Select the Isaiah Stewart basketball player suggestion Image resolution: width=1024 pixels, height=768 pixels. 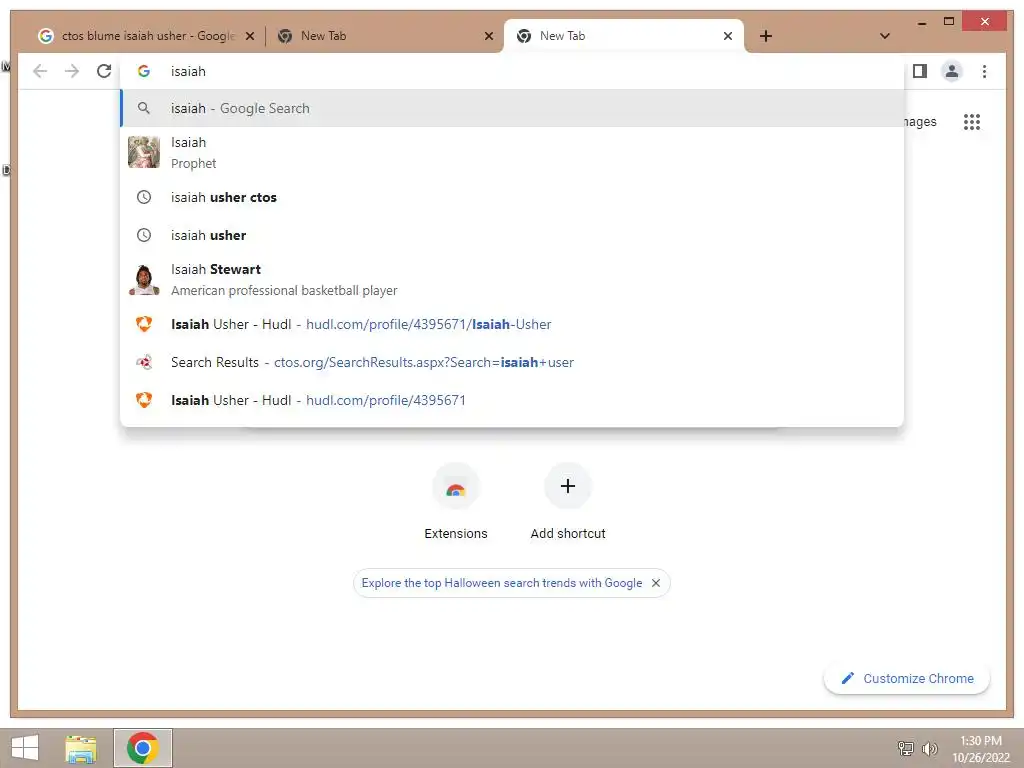point(512,280)
